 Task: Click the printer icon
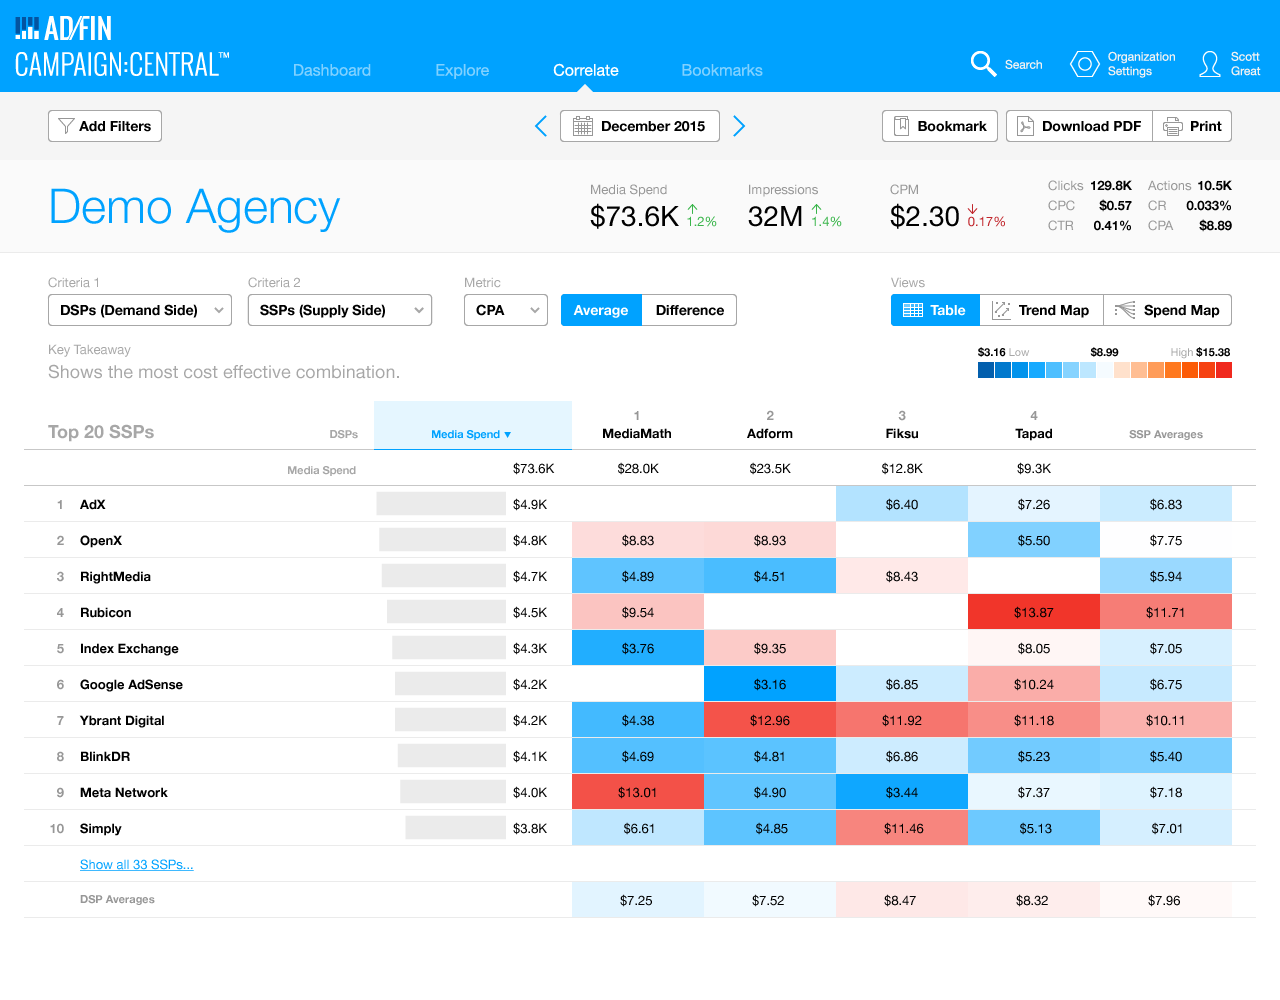coord(1172,126)
